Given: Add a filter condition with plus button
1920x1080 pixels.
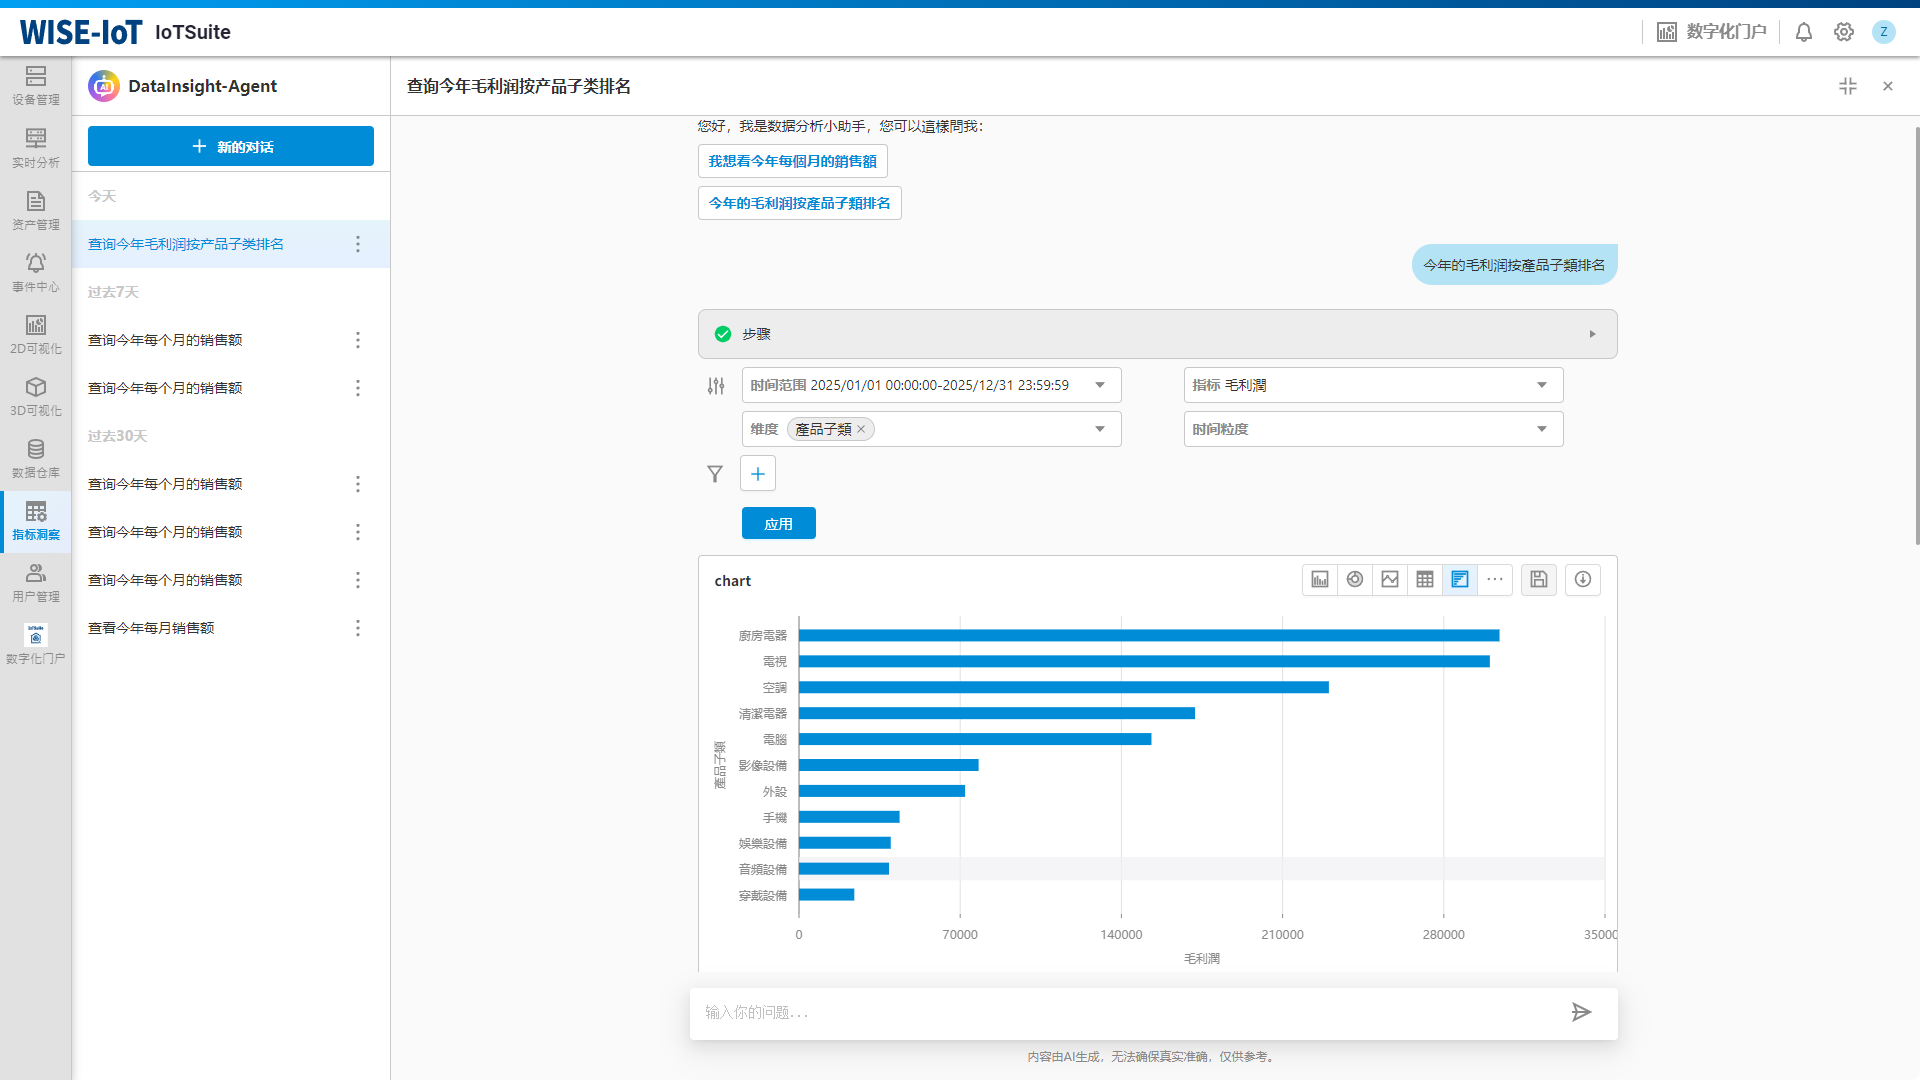Looking at the screenshot, I should (758, 474).
